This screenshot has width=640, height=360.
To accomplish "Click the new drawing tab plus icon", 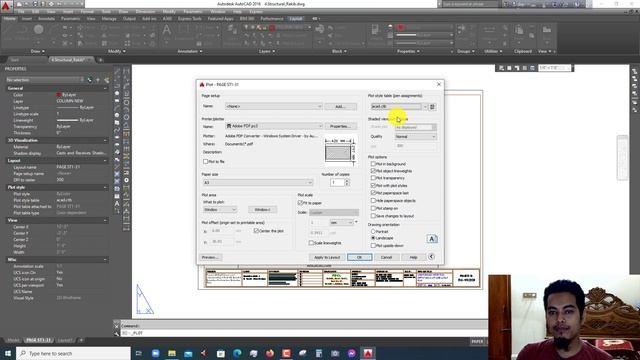I will pyautogui.click(x=100, y=60).
